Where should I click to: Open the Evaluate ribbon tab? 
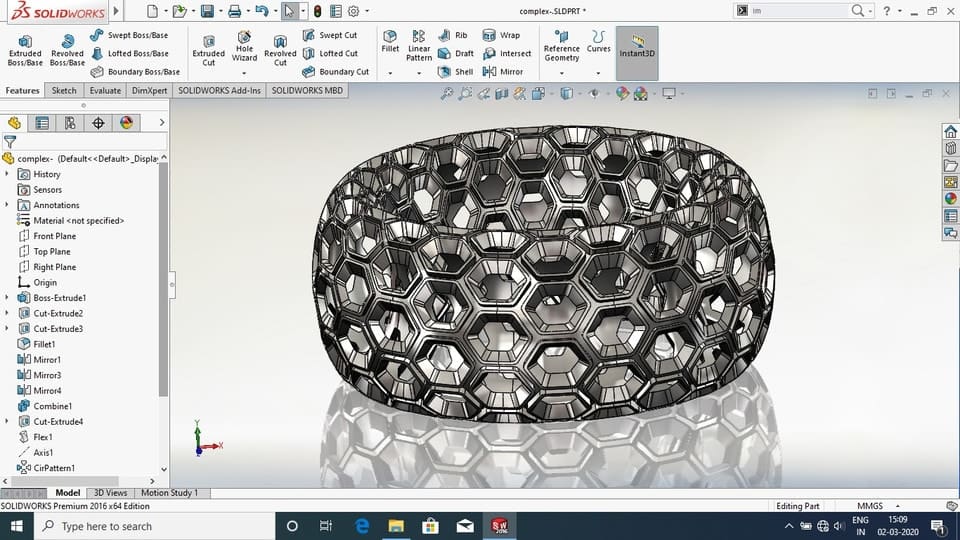(105, 90)
